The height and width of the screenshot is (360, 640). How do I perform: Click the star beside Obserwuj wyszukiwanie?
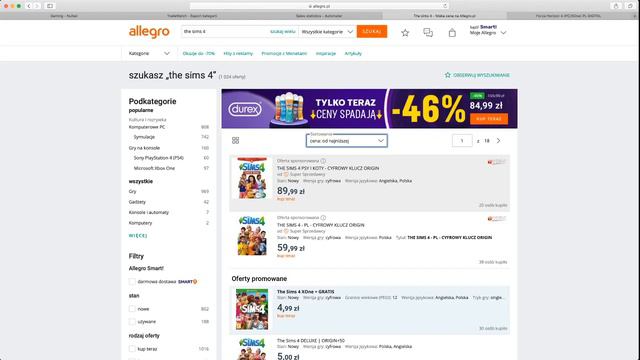pos(447,75)
